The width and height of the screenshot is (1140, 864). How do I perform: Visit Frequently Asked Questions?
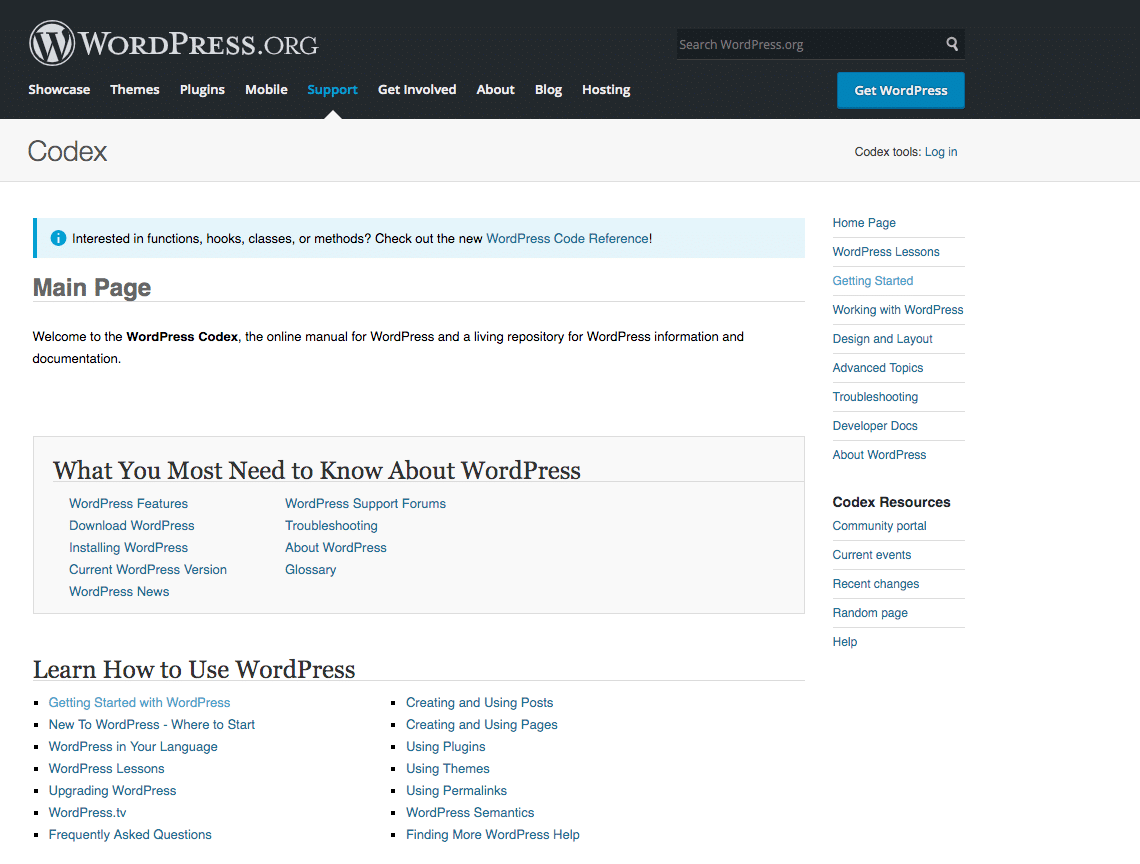[130, 834]
